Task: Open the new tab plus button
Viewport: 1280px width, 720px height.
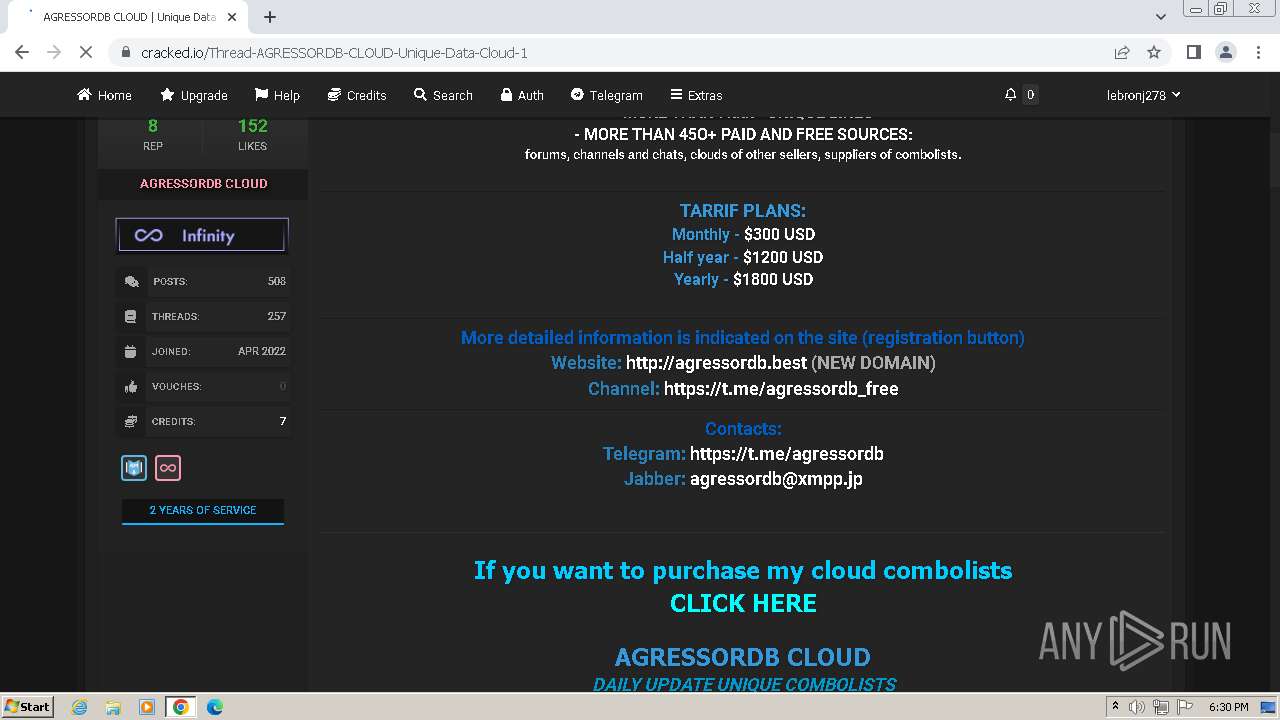Action: coord(270,17)
